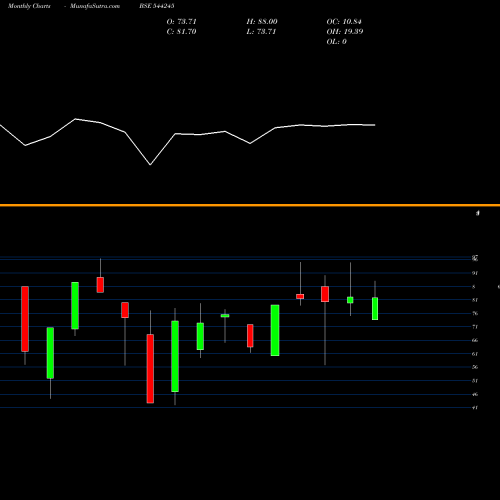
Task: Click the 61 price axis label
Action: coord(475,354)
